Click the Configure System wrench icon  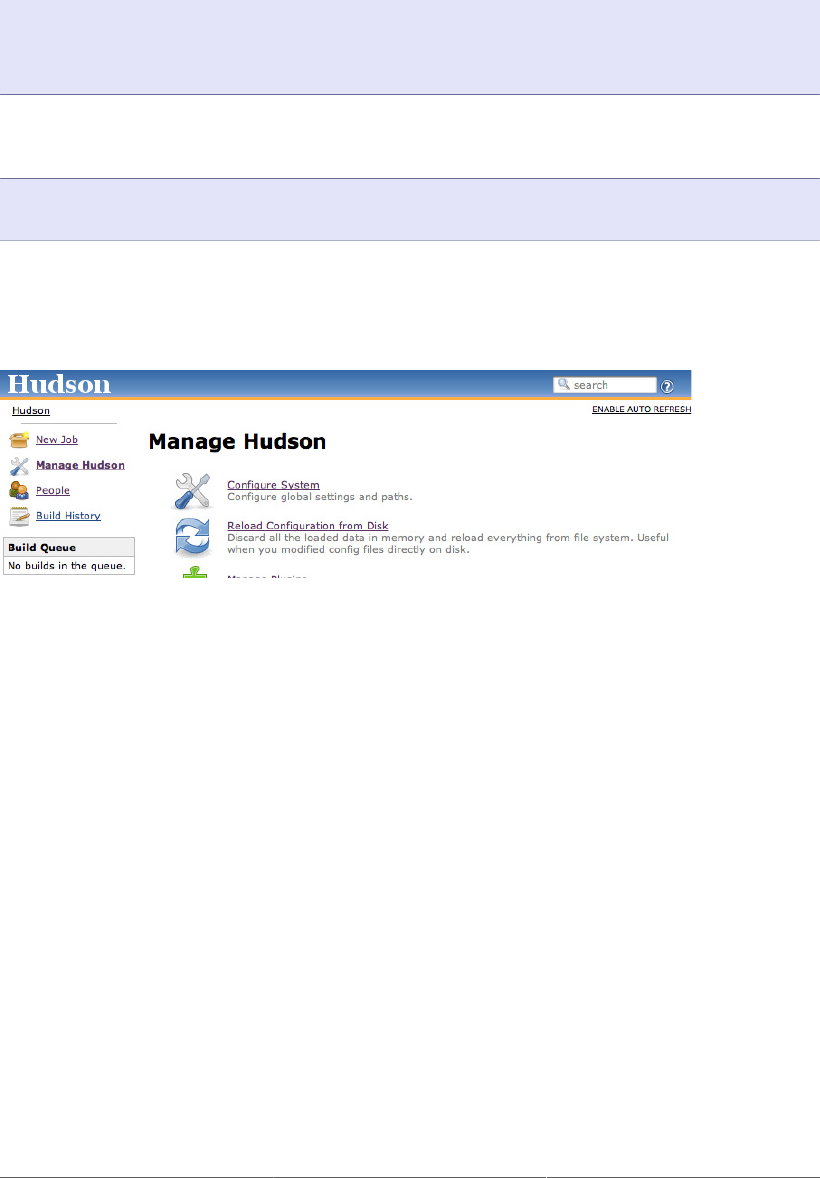click(x=192, y=491)
